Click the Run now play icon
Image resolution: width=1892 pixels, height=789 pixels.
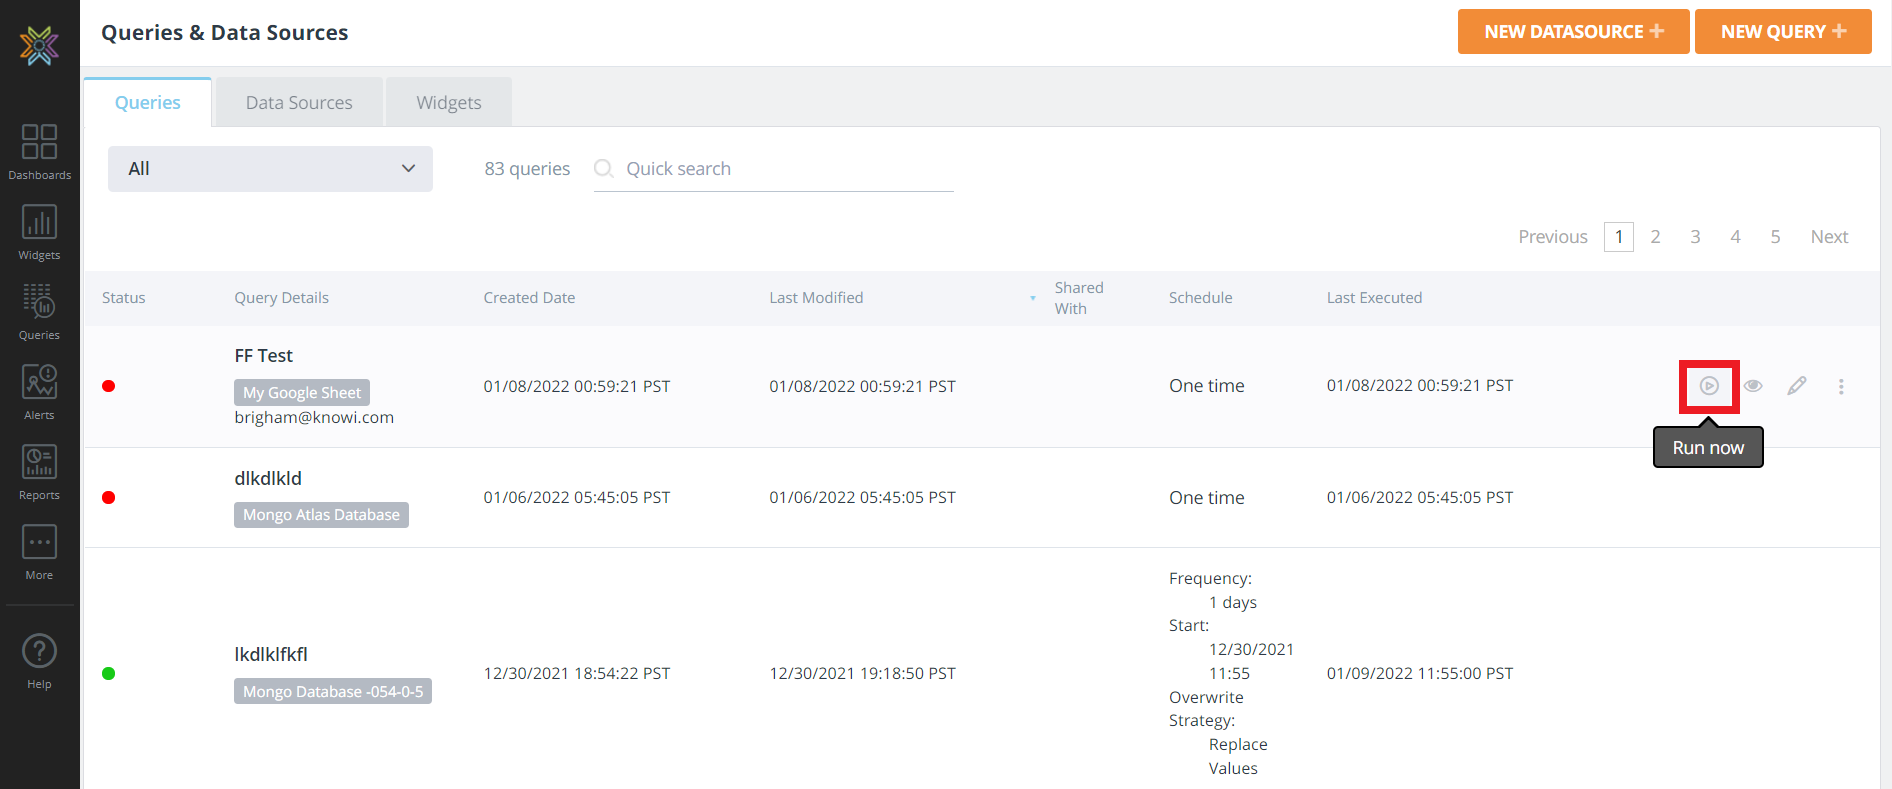(x=1709, y=386)
